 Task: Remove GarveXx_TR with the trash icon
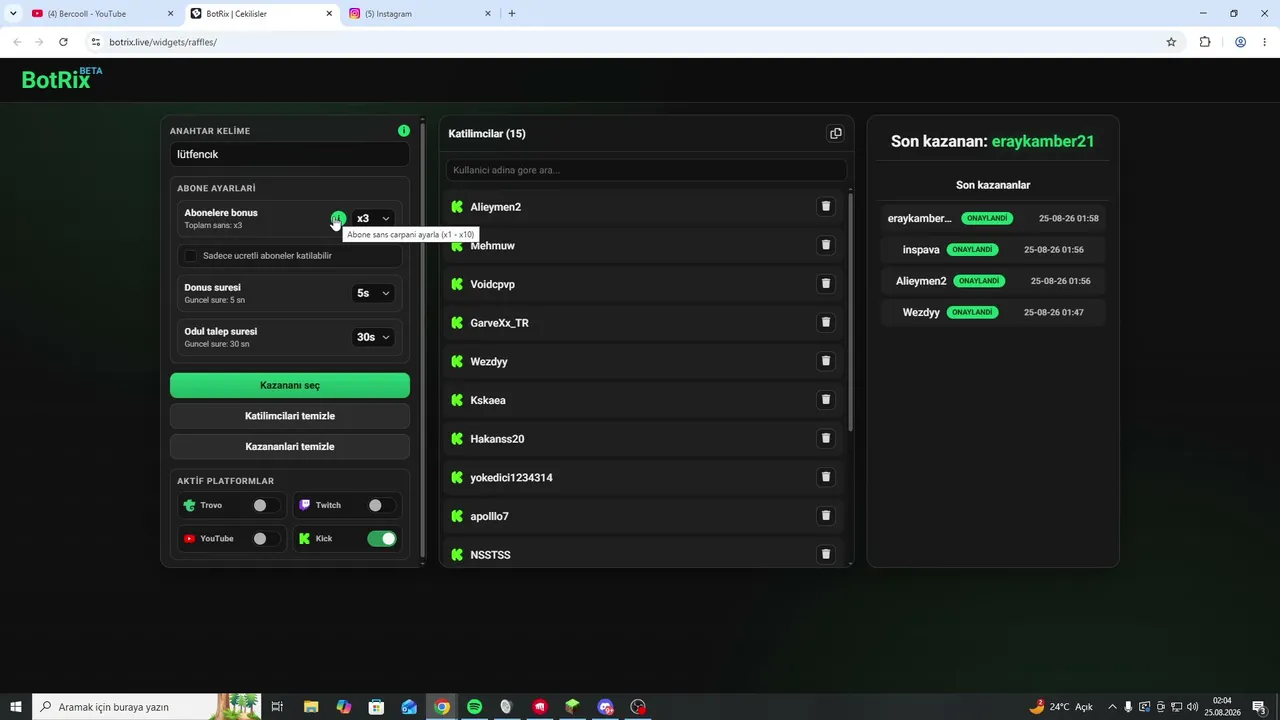click(826, 322)
